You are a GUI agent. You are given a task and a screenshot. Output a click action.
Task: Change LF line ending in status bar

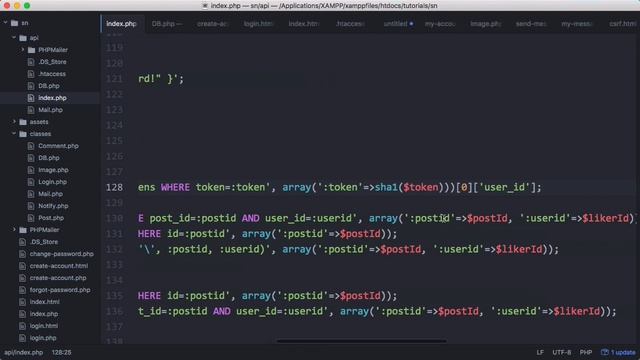[540, 352]
